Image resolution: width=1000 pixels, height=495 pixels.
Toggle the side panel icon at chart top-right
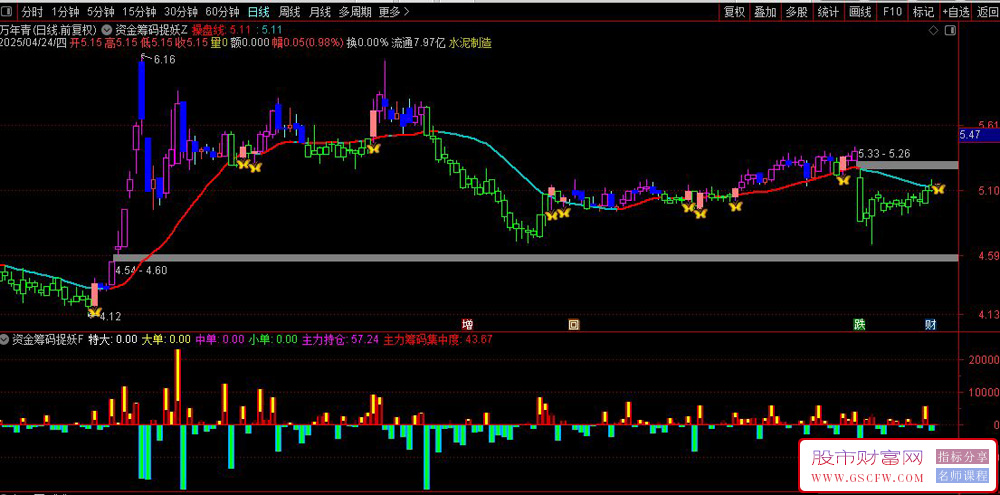click(x=951, y=31)
